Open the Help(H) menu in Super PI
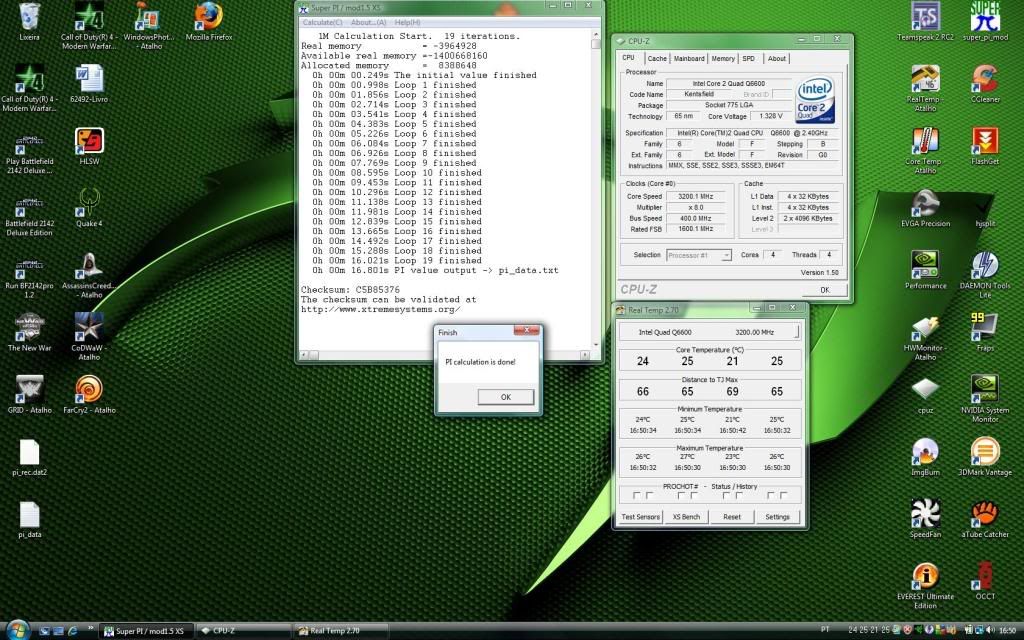Image resolution: width=1024 pixels, height=640 pixels. click(408, 22)
